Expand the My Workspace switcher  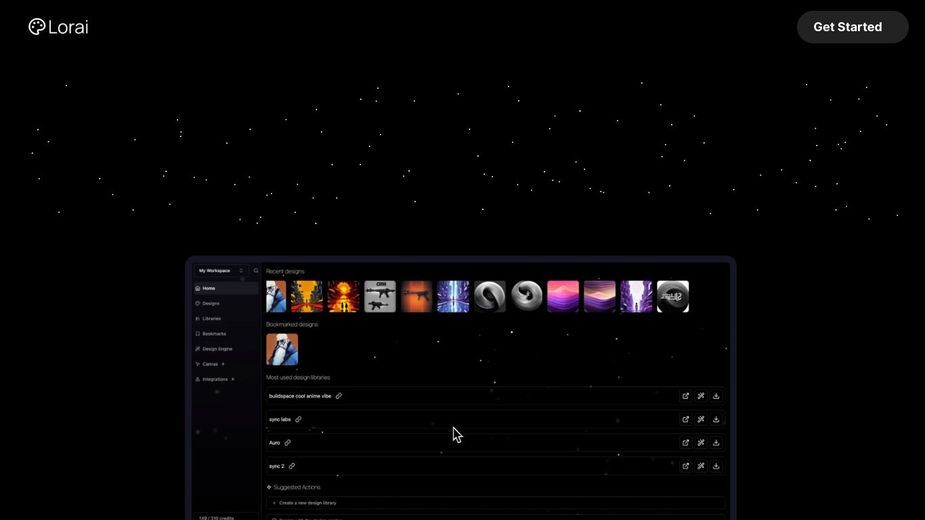point(221,271)
